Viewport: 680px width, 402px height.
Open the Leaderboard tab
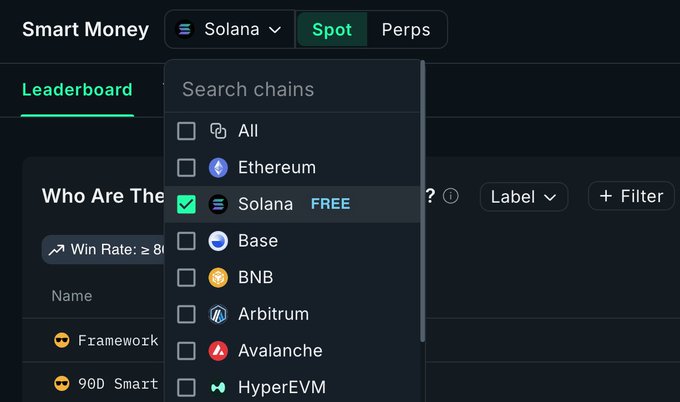[x=77, y=90]
